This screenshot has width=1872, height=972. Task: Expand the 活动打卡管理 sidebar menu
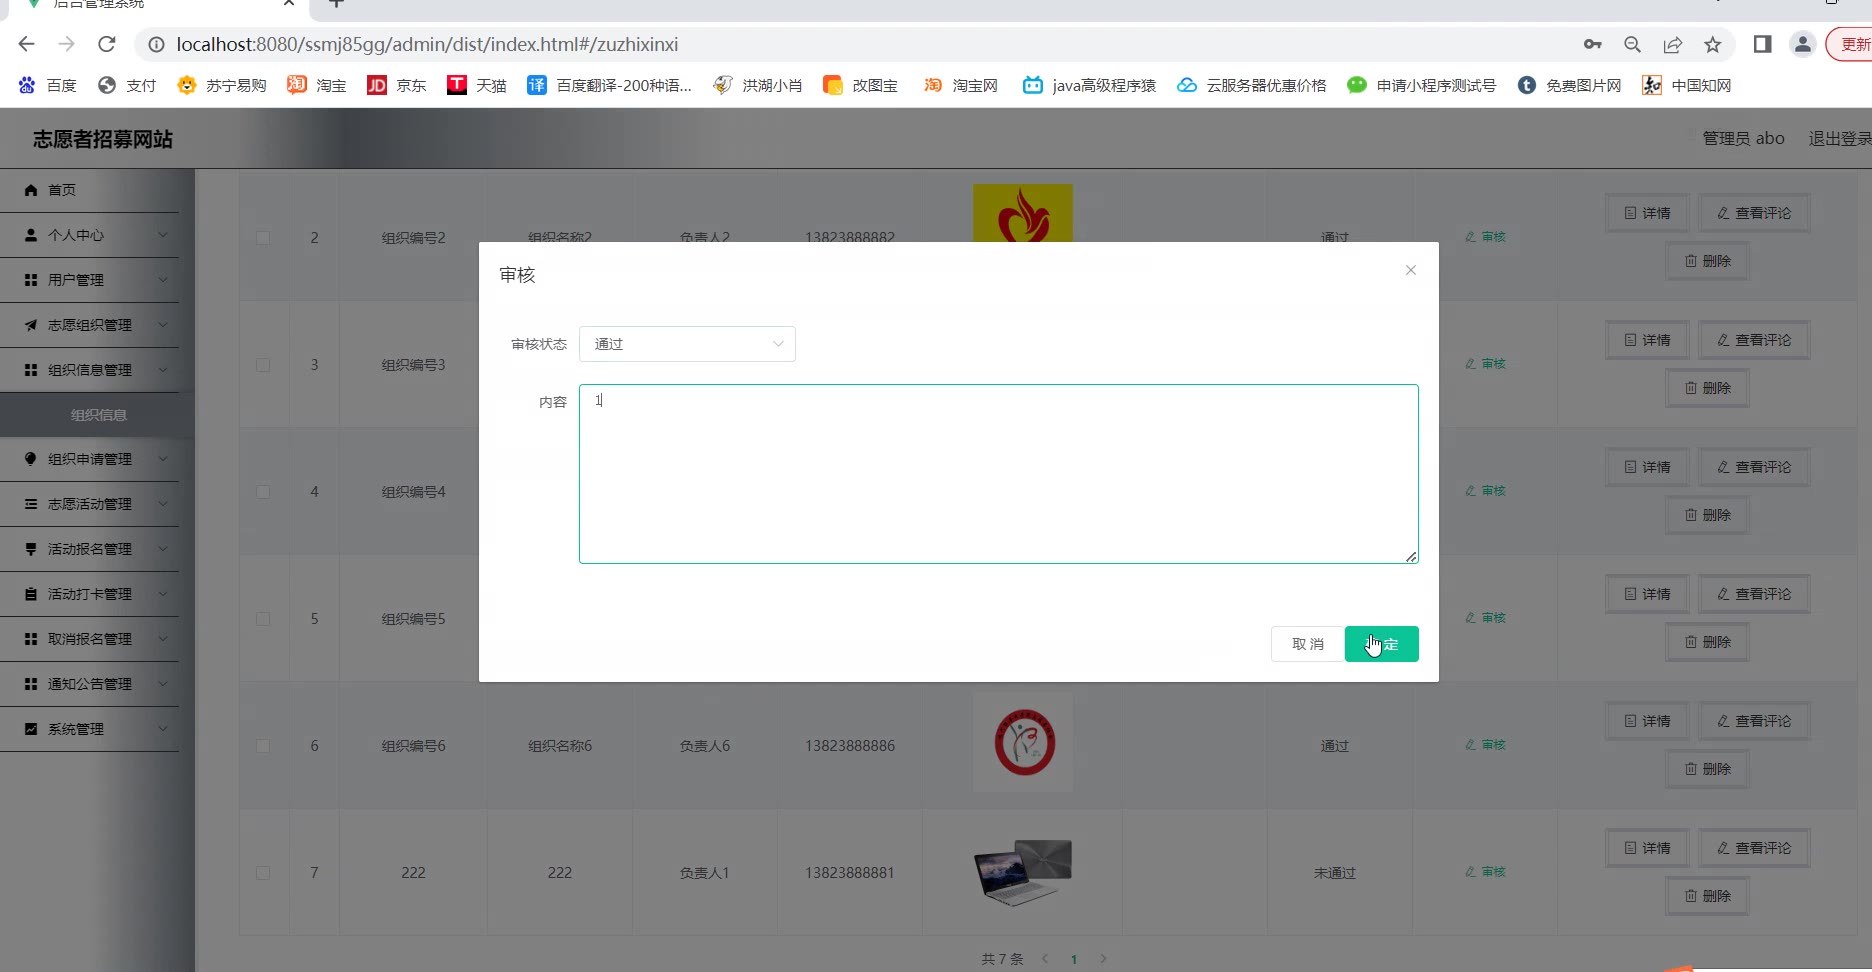[90, 594]
